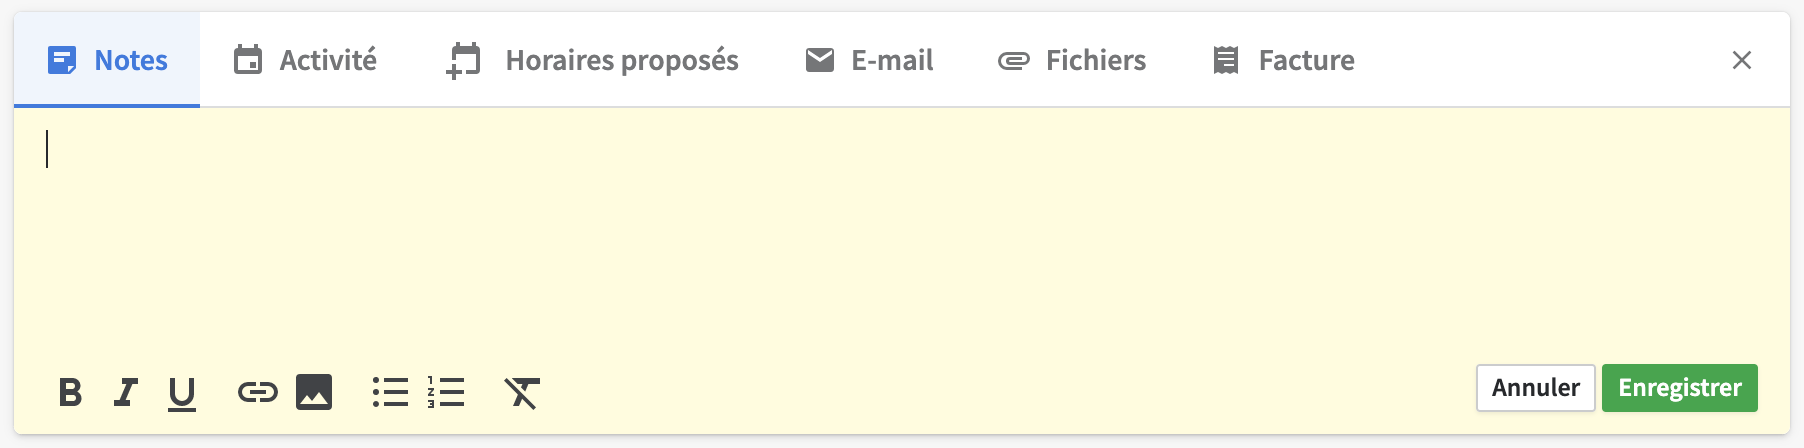Close the notes panel
The height and width of the screenshot is (448, 1804).
click(1741, 60)
